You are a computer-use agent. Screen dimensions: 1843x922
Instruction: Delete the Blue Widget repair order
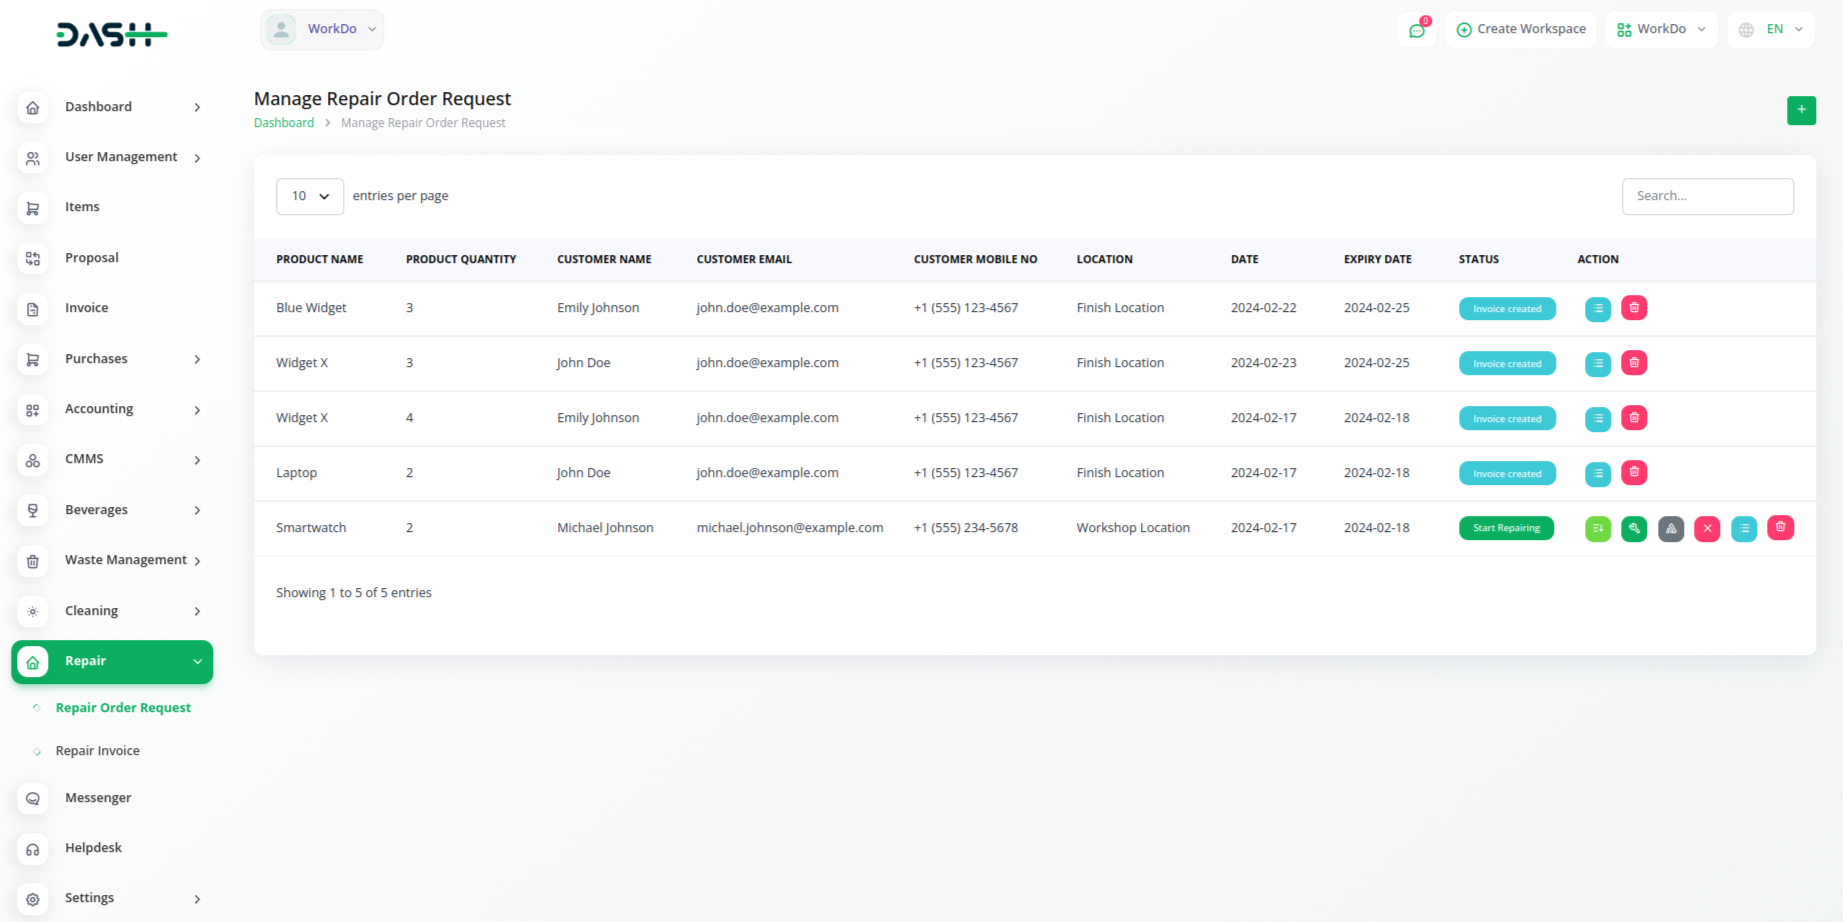(x=1634, y=308)
